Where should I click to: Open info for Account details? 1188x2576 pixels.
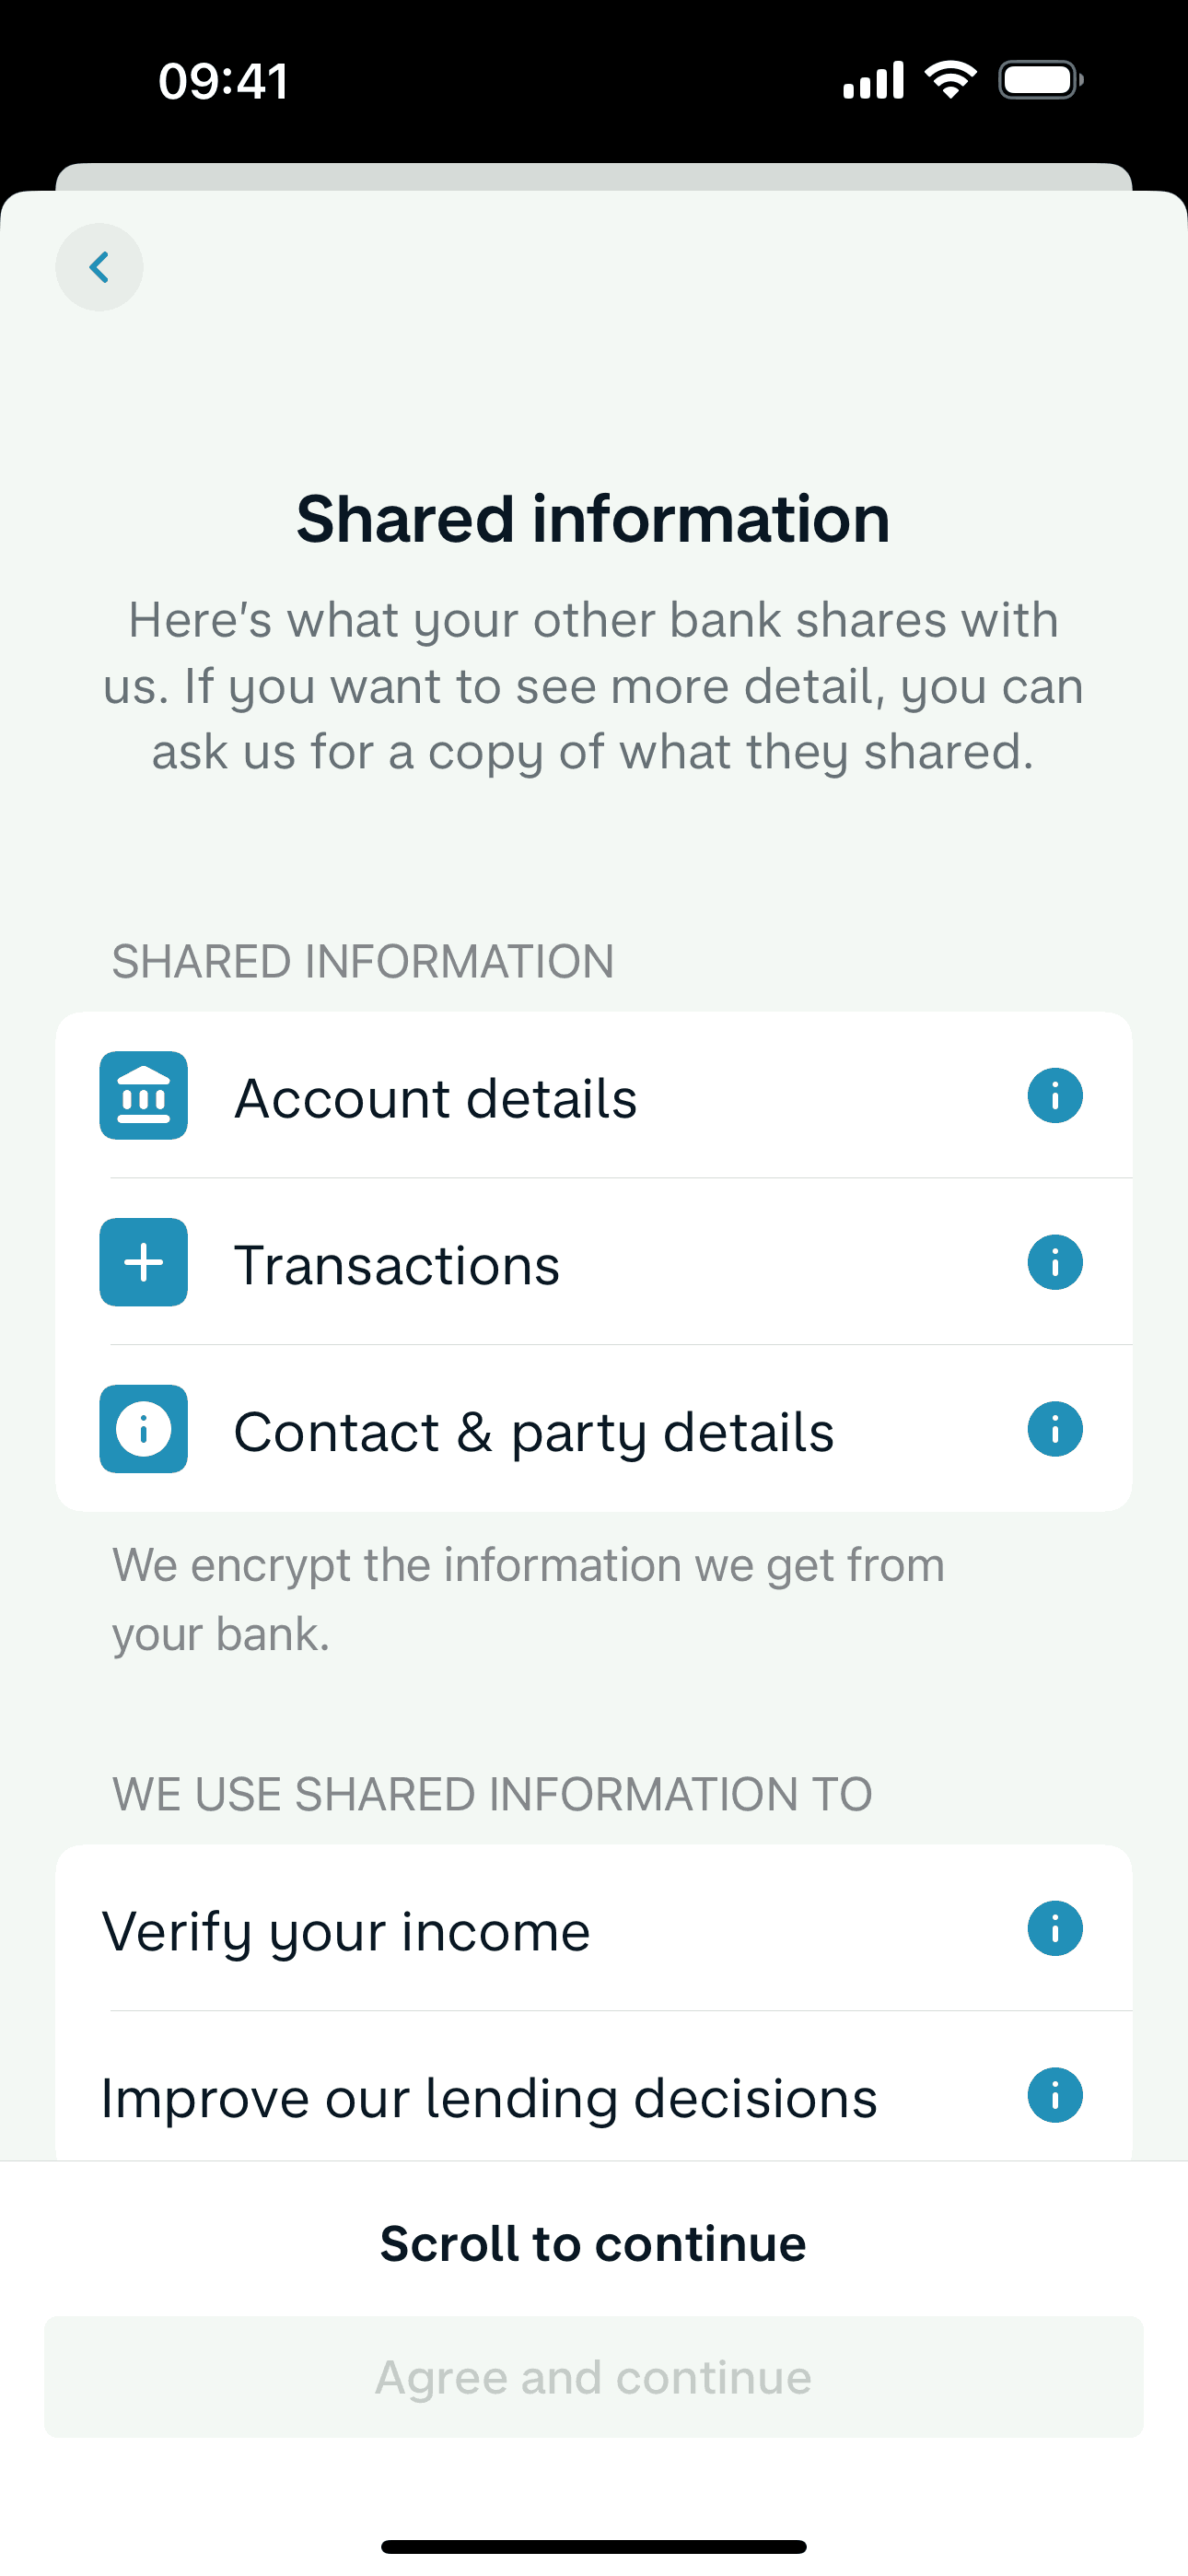click(x=1054, y=1096)
